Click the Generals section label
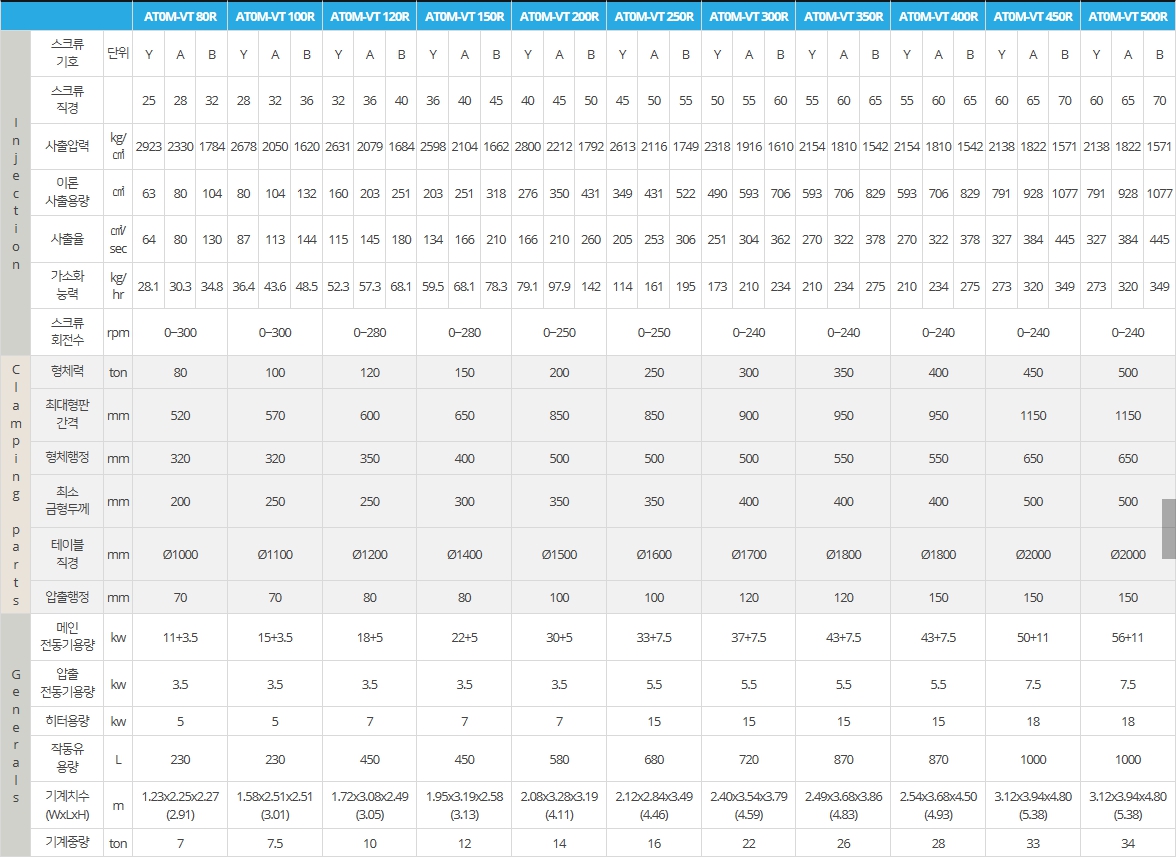 (15, 735)
